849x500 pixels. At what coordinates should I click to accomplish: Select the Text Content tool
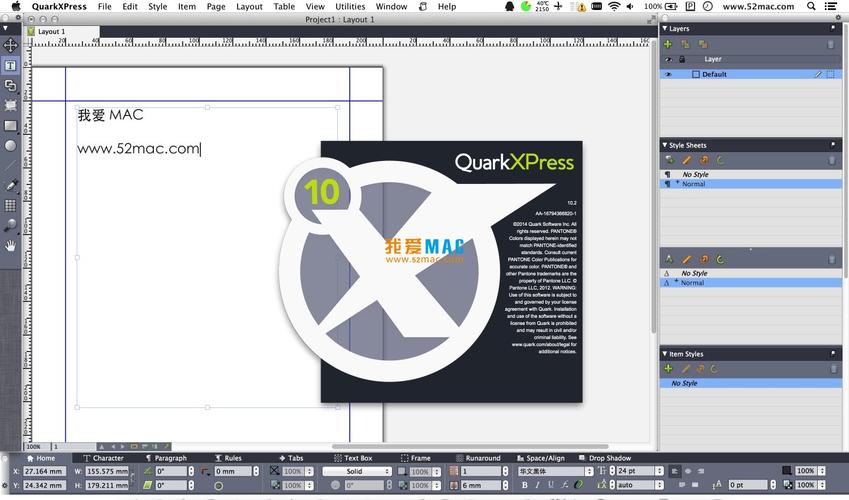[x=10, y=66]
